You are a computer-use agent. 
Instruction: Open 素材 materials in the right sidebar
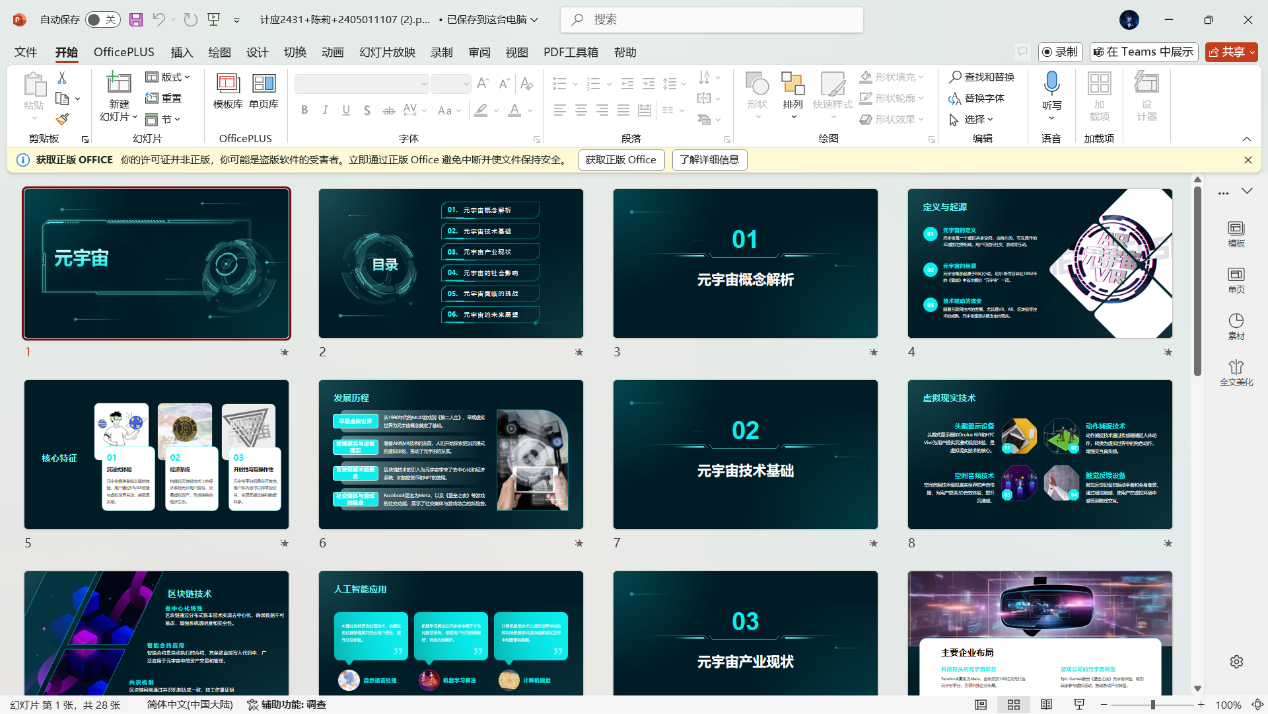click(x=1236, y=326)
